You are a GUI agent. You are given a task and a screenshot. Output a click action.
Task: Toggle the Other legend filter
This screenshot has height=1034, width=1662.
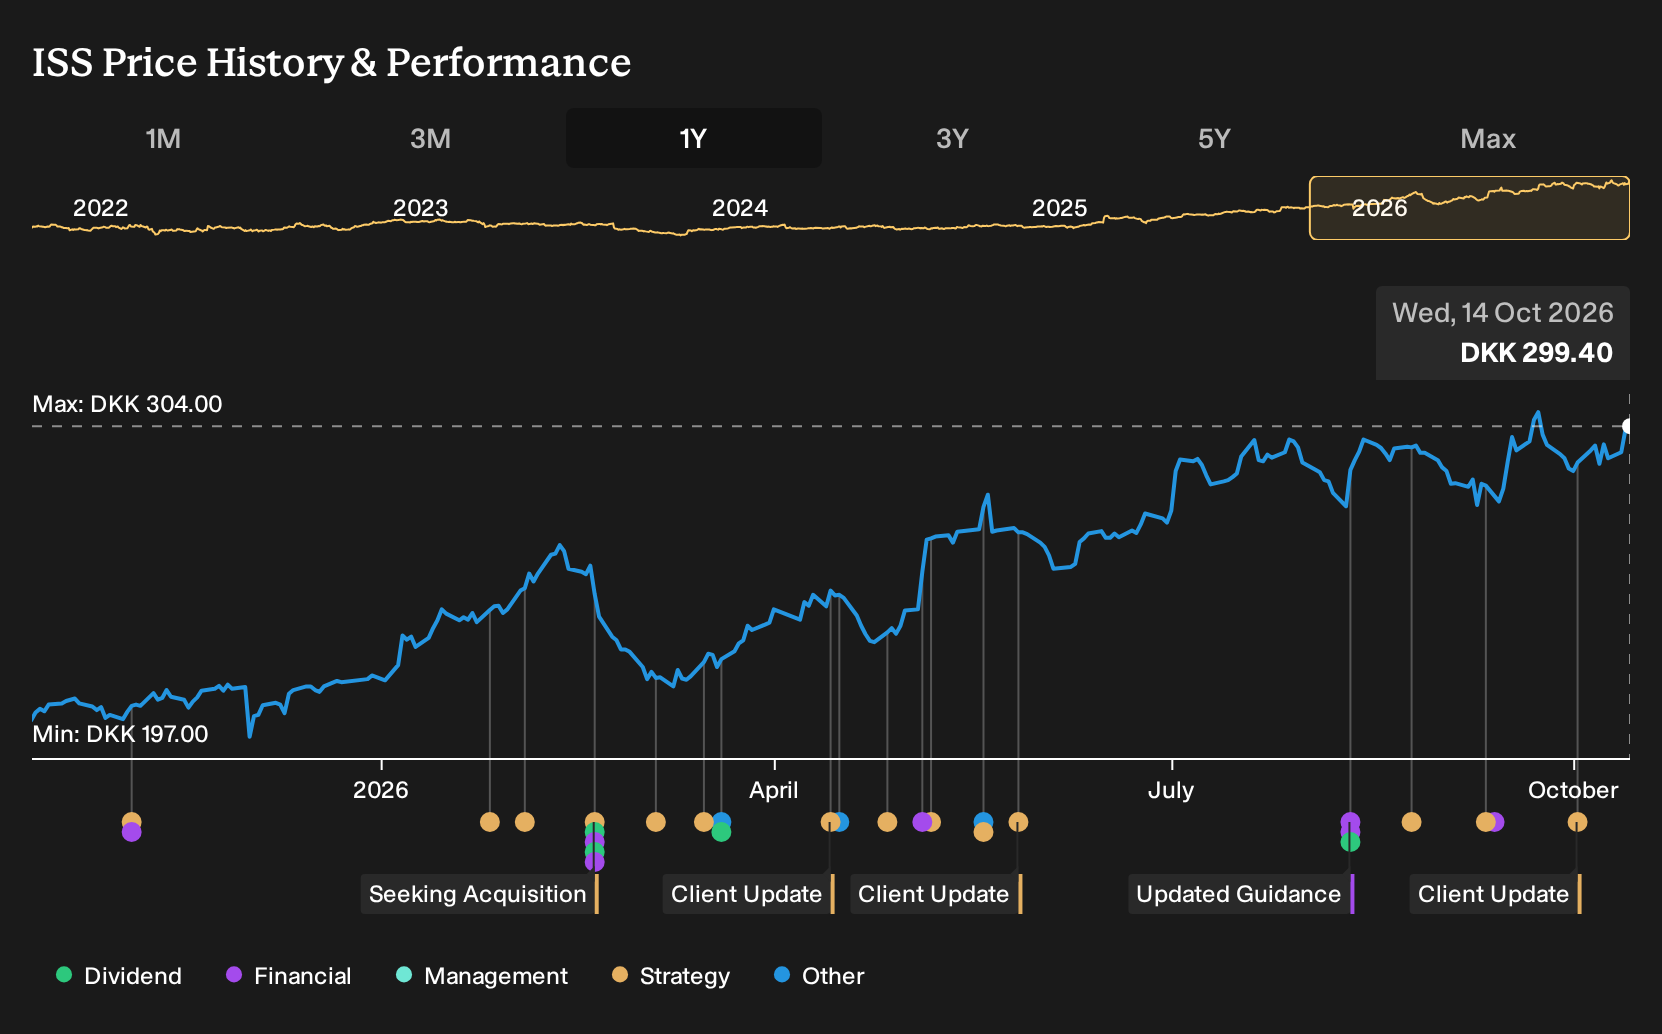[818, 976]
